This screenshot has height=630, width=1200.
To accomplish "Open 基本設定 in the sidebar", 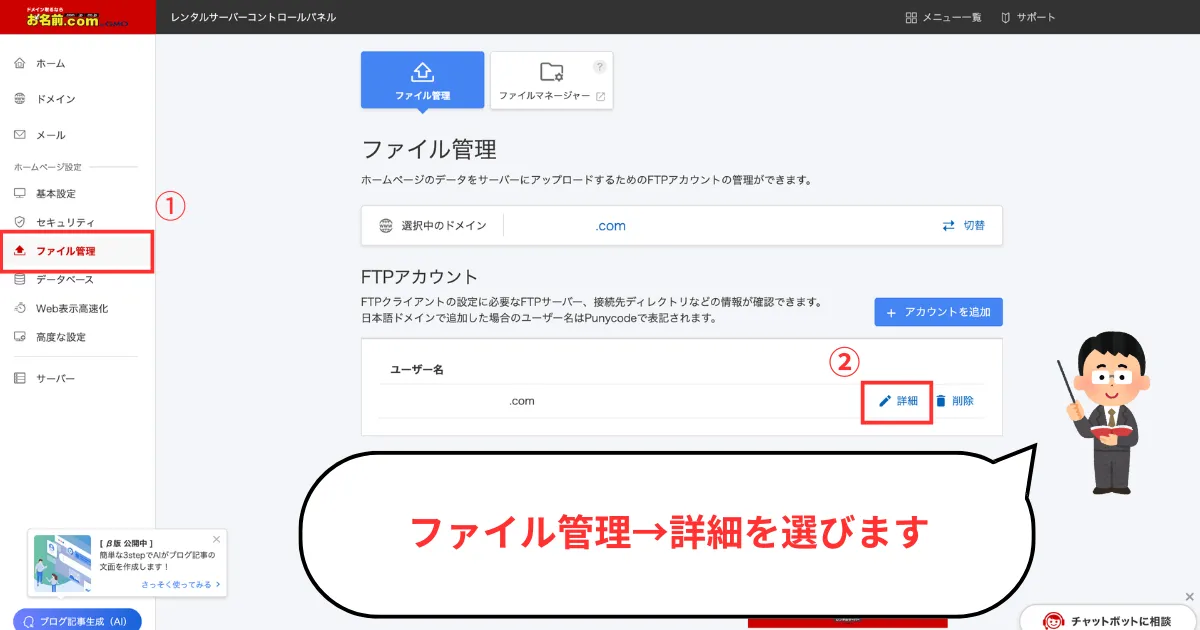I will tap(55, 193).
